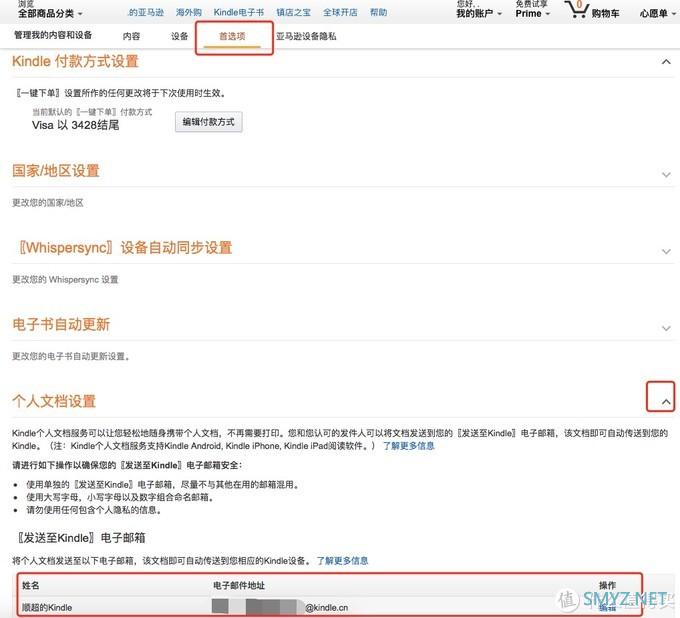Open 心愿单 wish list dropdown

click(657, 13)
